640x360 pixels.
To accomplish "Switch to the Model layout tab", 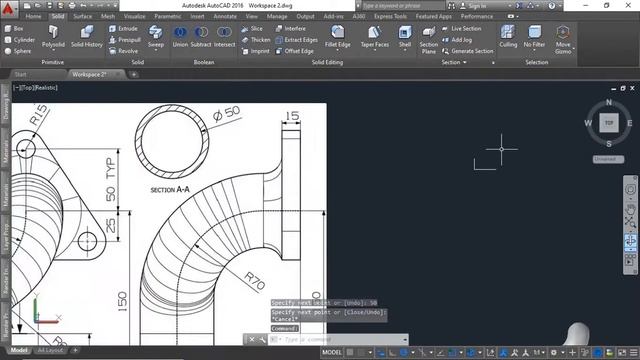I will point(19,350).
